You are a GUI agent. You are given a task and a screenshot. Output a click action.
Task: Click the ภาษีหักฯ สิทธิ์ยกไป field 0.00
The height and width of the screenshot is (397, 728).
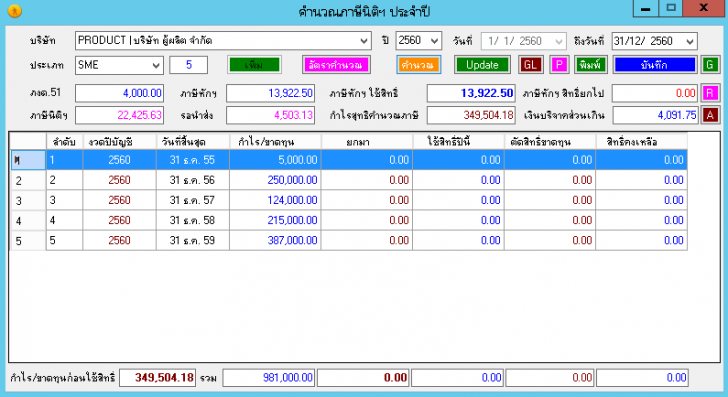pyautogui.click(x=655, y=93)
